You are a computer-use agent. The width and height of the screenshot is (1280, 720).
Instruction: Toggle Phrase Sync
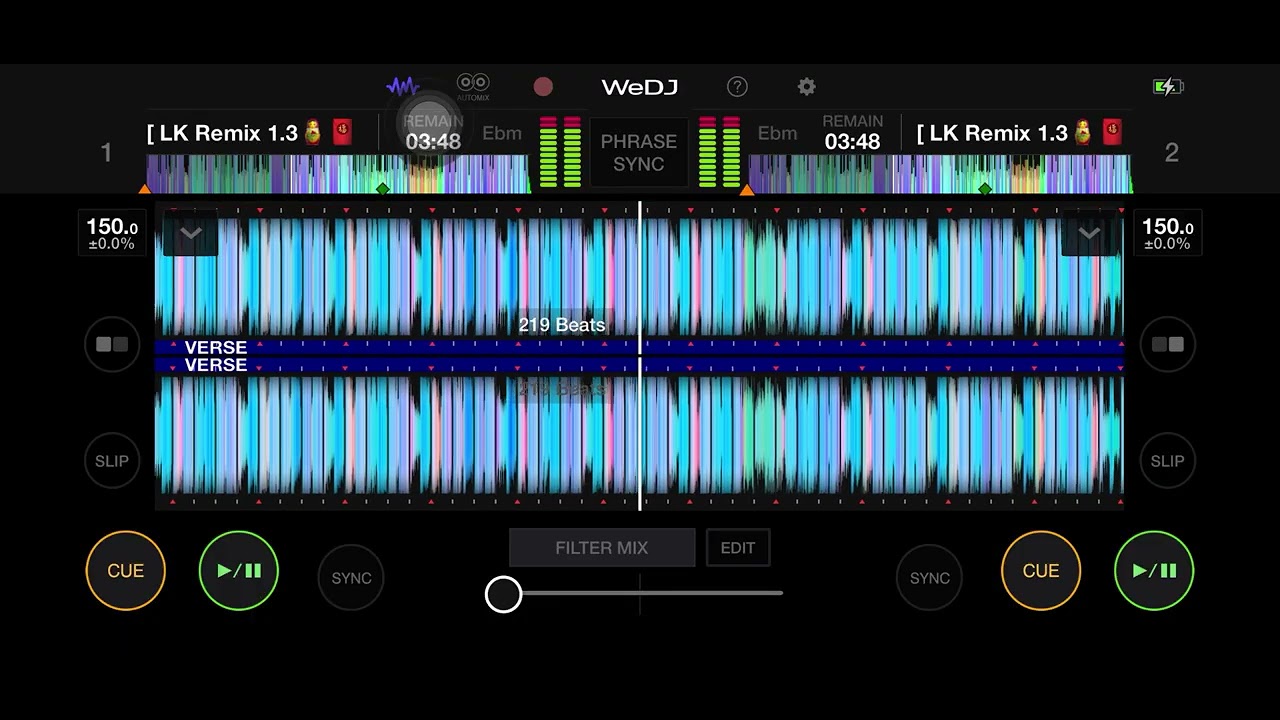point(638,152)
